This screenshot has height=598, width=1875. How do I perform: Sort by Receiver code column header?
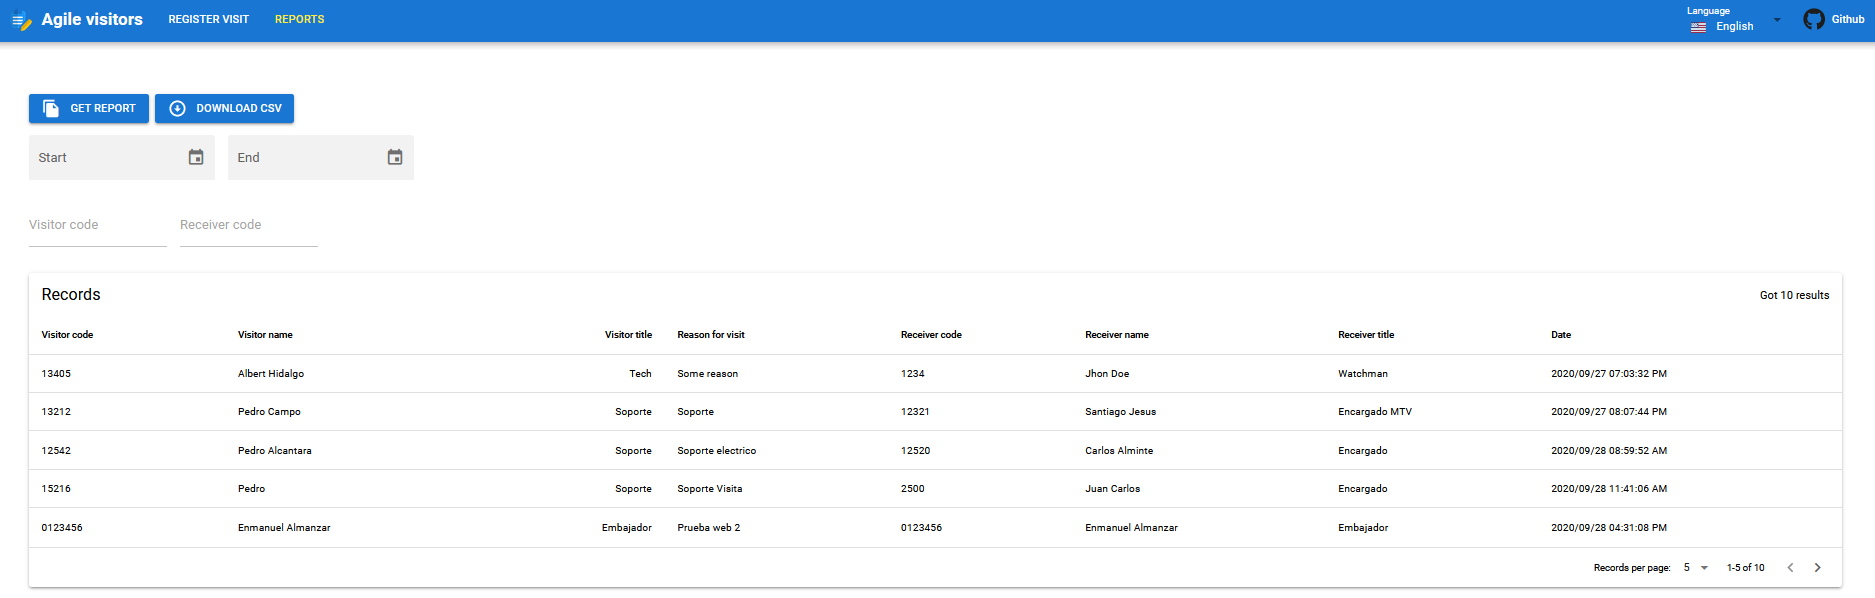(931, 335)
